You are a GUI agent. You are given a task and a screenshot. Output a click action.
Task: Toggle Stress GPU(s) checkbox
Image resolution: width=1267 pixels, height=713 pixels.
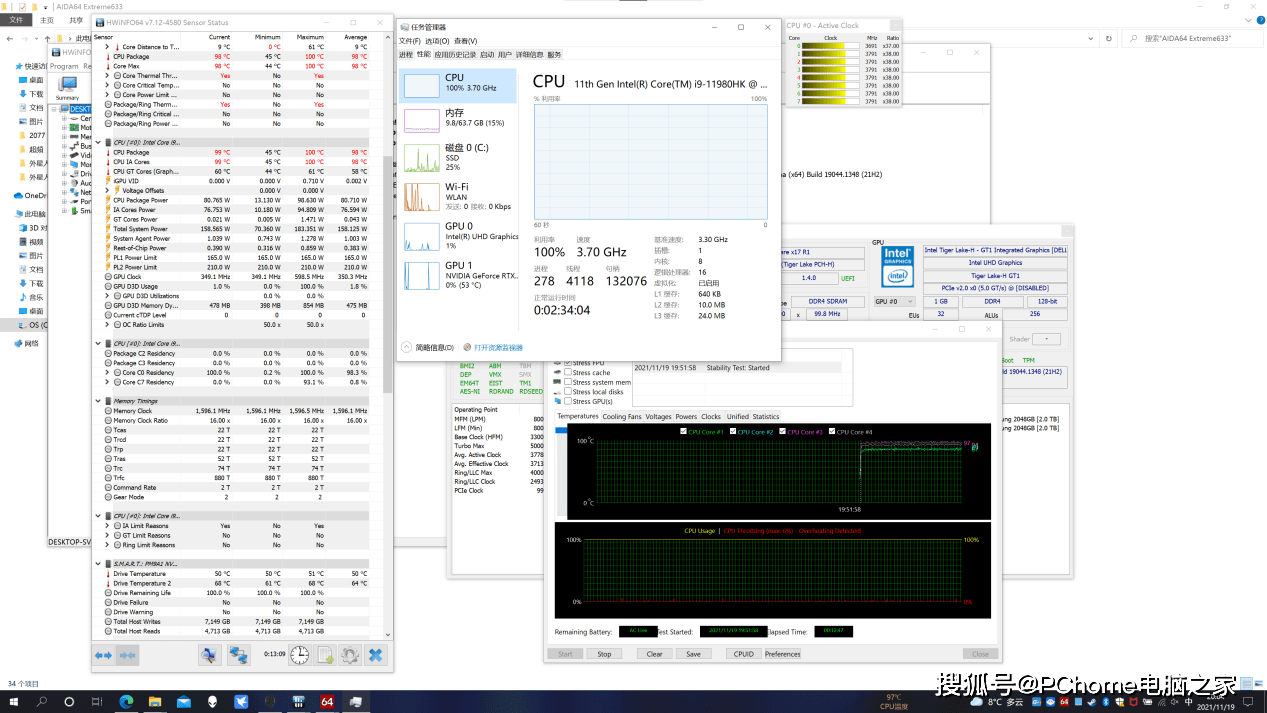coord(568,401)
